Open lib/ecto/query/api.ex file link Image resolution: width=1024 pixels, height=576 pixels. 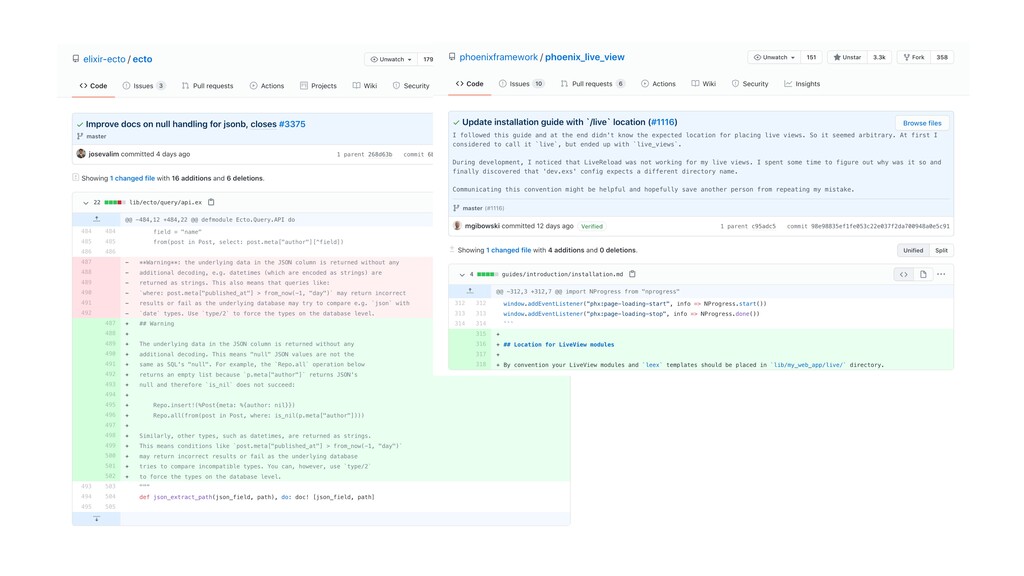pos(165,202)
